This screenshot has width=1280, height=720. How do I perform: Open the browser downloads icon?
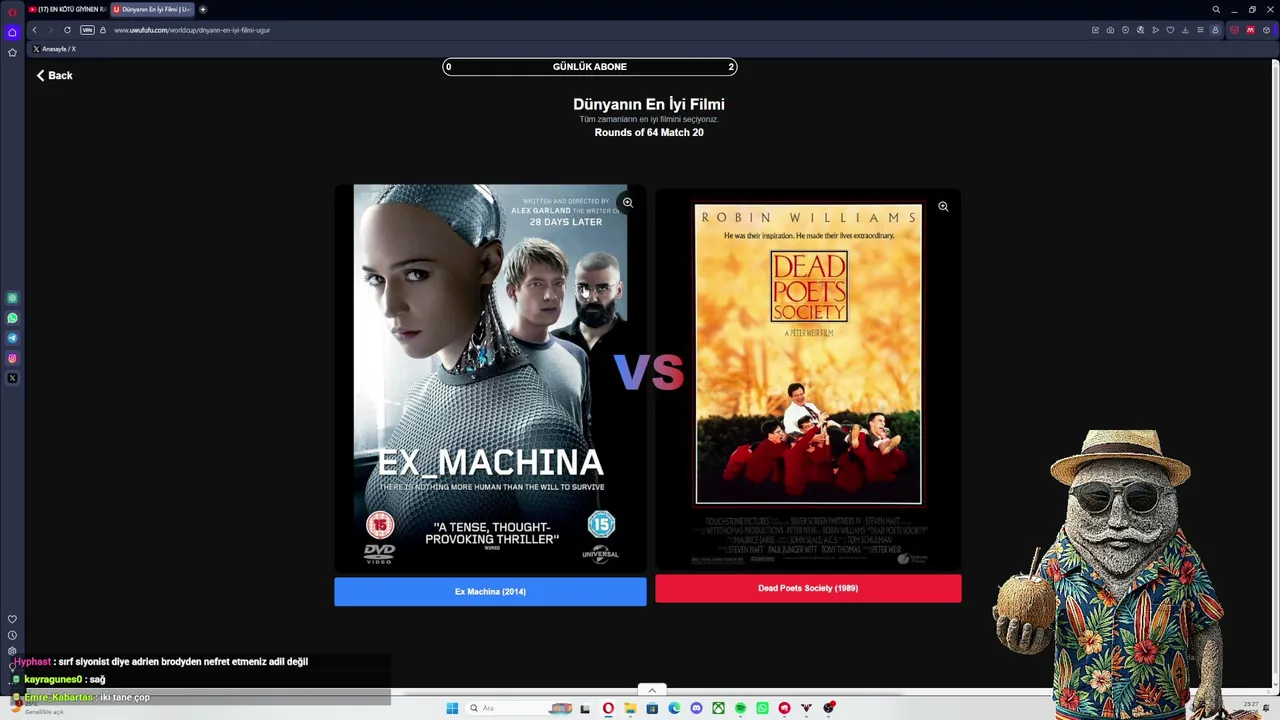click(1185, 30)
